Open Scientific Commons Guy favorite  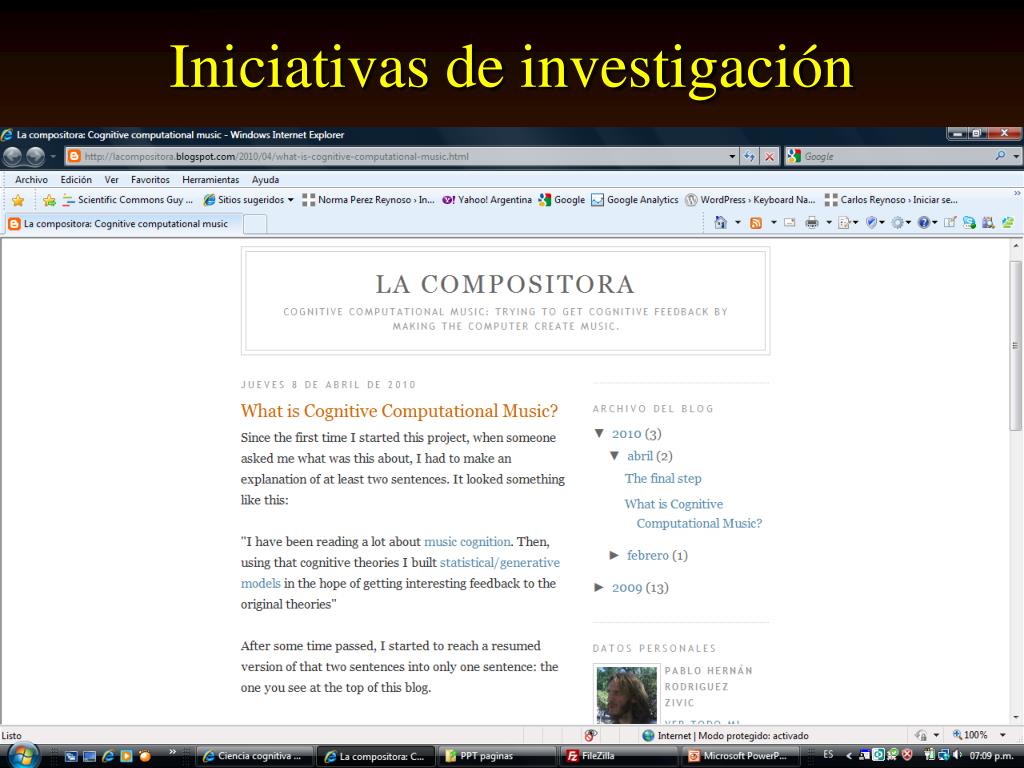(x=127, y=200)
